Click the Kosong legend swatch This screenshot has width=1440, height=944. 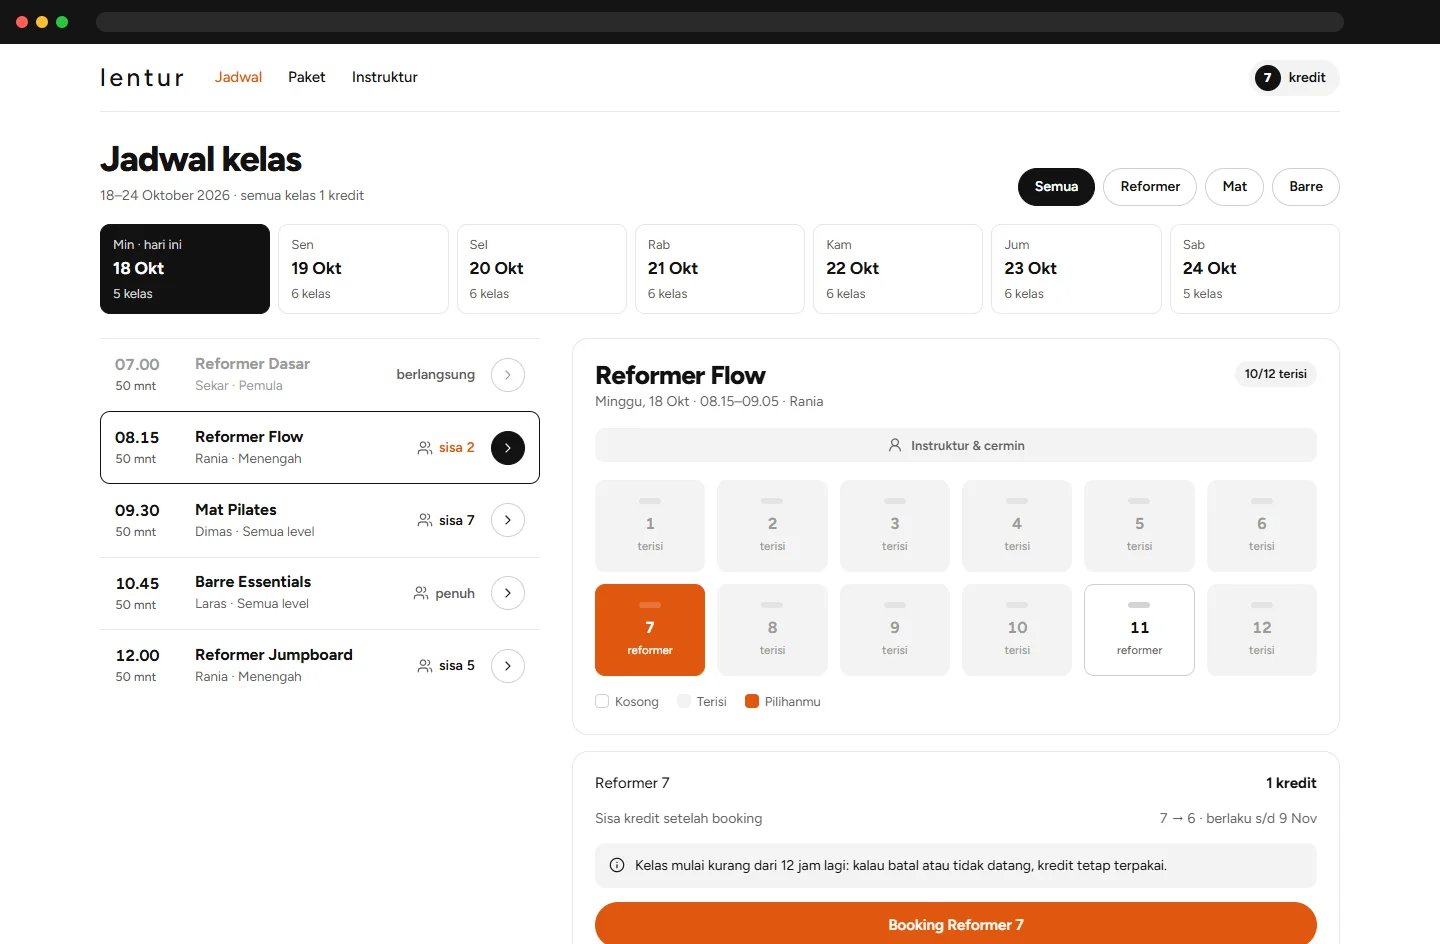[602, 701]
